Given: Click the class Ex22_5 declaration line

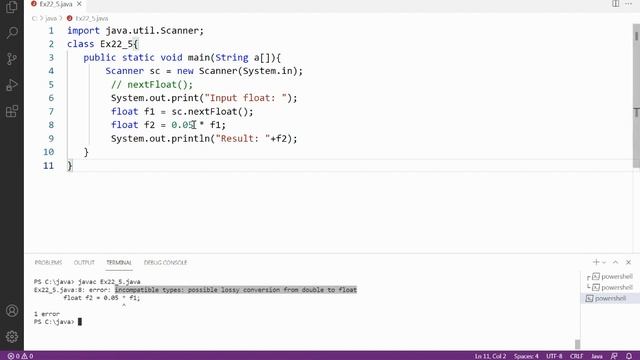Looking at the screenshot, I should point(103,44).
